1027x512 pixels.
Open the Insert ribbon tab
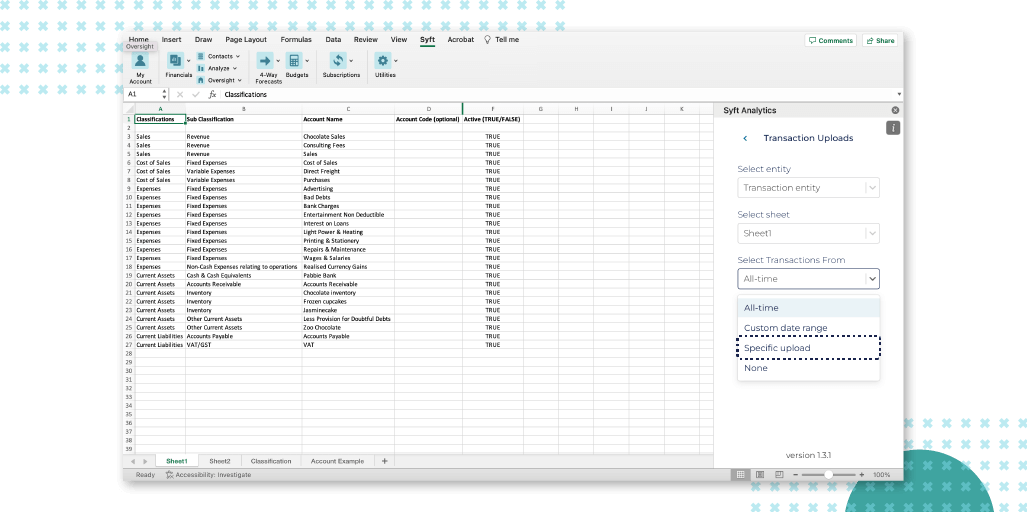pyautogui.click(x=172, y=39)
